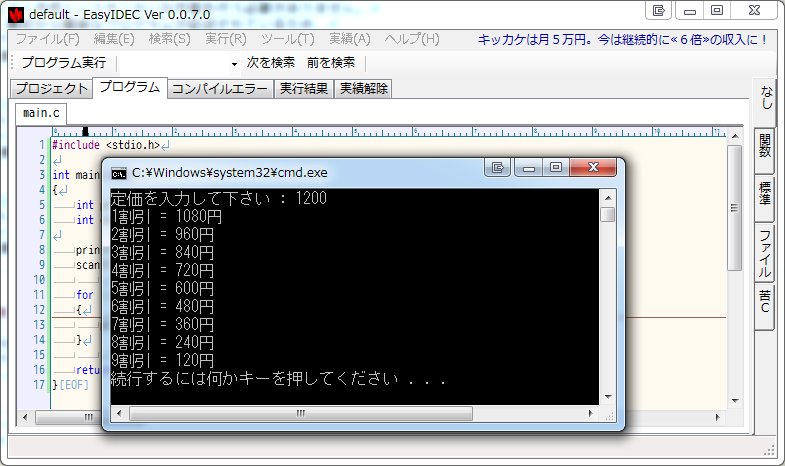This screenshot has width=785, height=466.
Task: Minimize the EasyIDEC window
Action: (x=689, y=10)
